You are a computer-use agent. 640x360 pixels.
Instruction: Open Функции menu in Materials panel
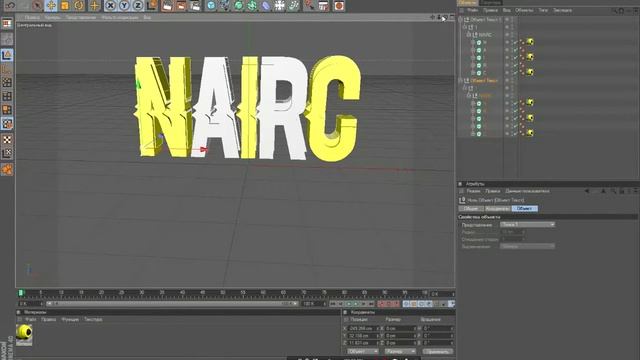point(70,319)
